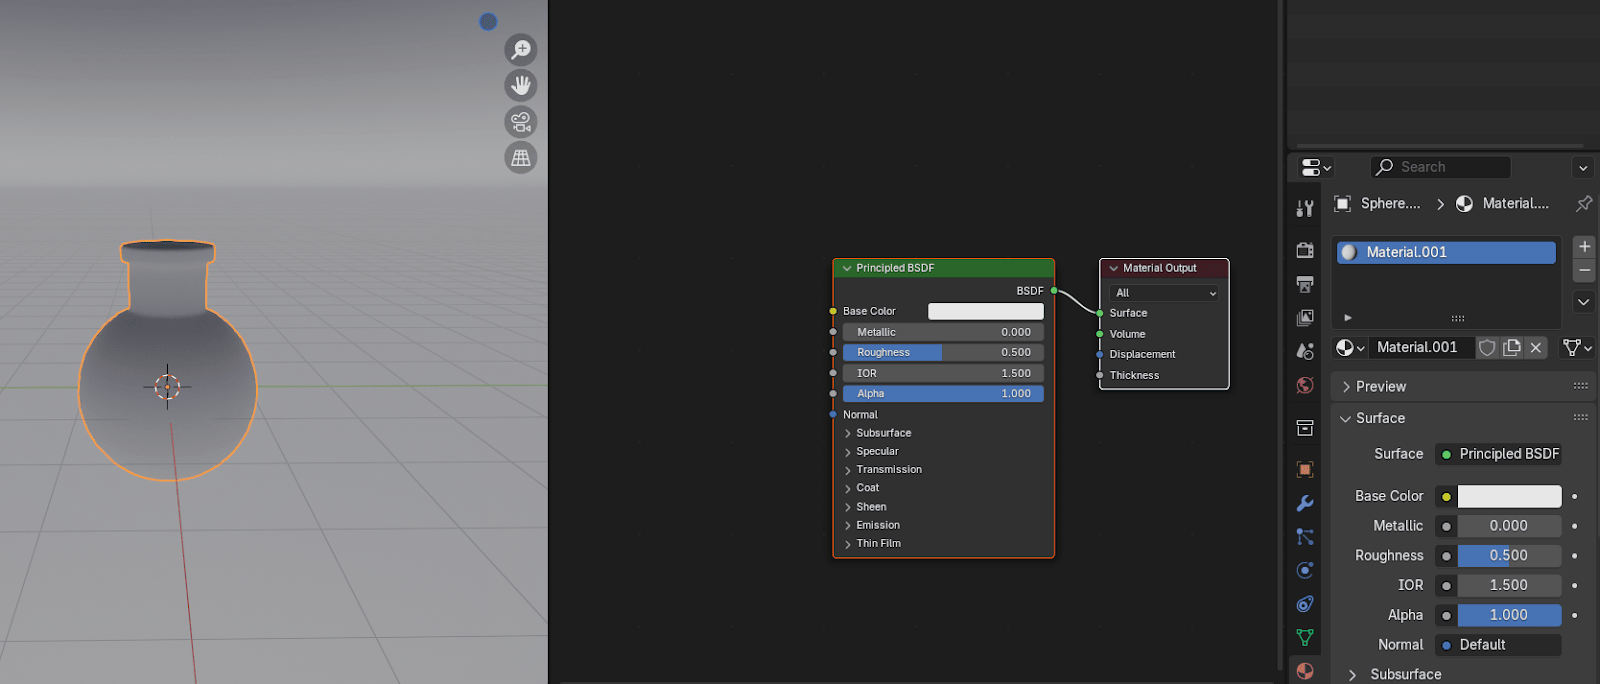Open the Render properties tab icon
Viewport: 1600px width, 684px height.
pyautogui.click(x=1305, y=250)
